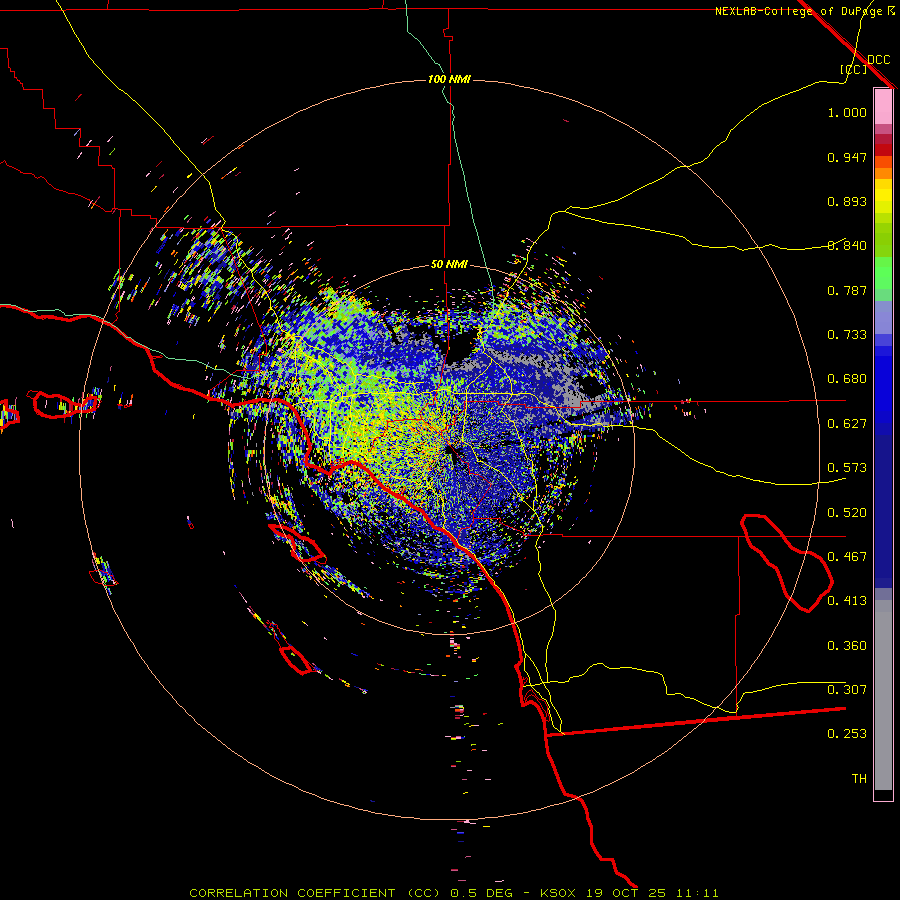Viewport: 900px width, 900px height.
Task: Click the pink top segment of the color bar
Action: [x=883, y=107]
